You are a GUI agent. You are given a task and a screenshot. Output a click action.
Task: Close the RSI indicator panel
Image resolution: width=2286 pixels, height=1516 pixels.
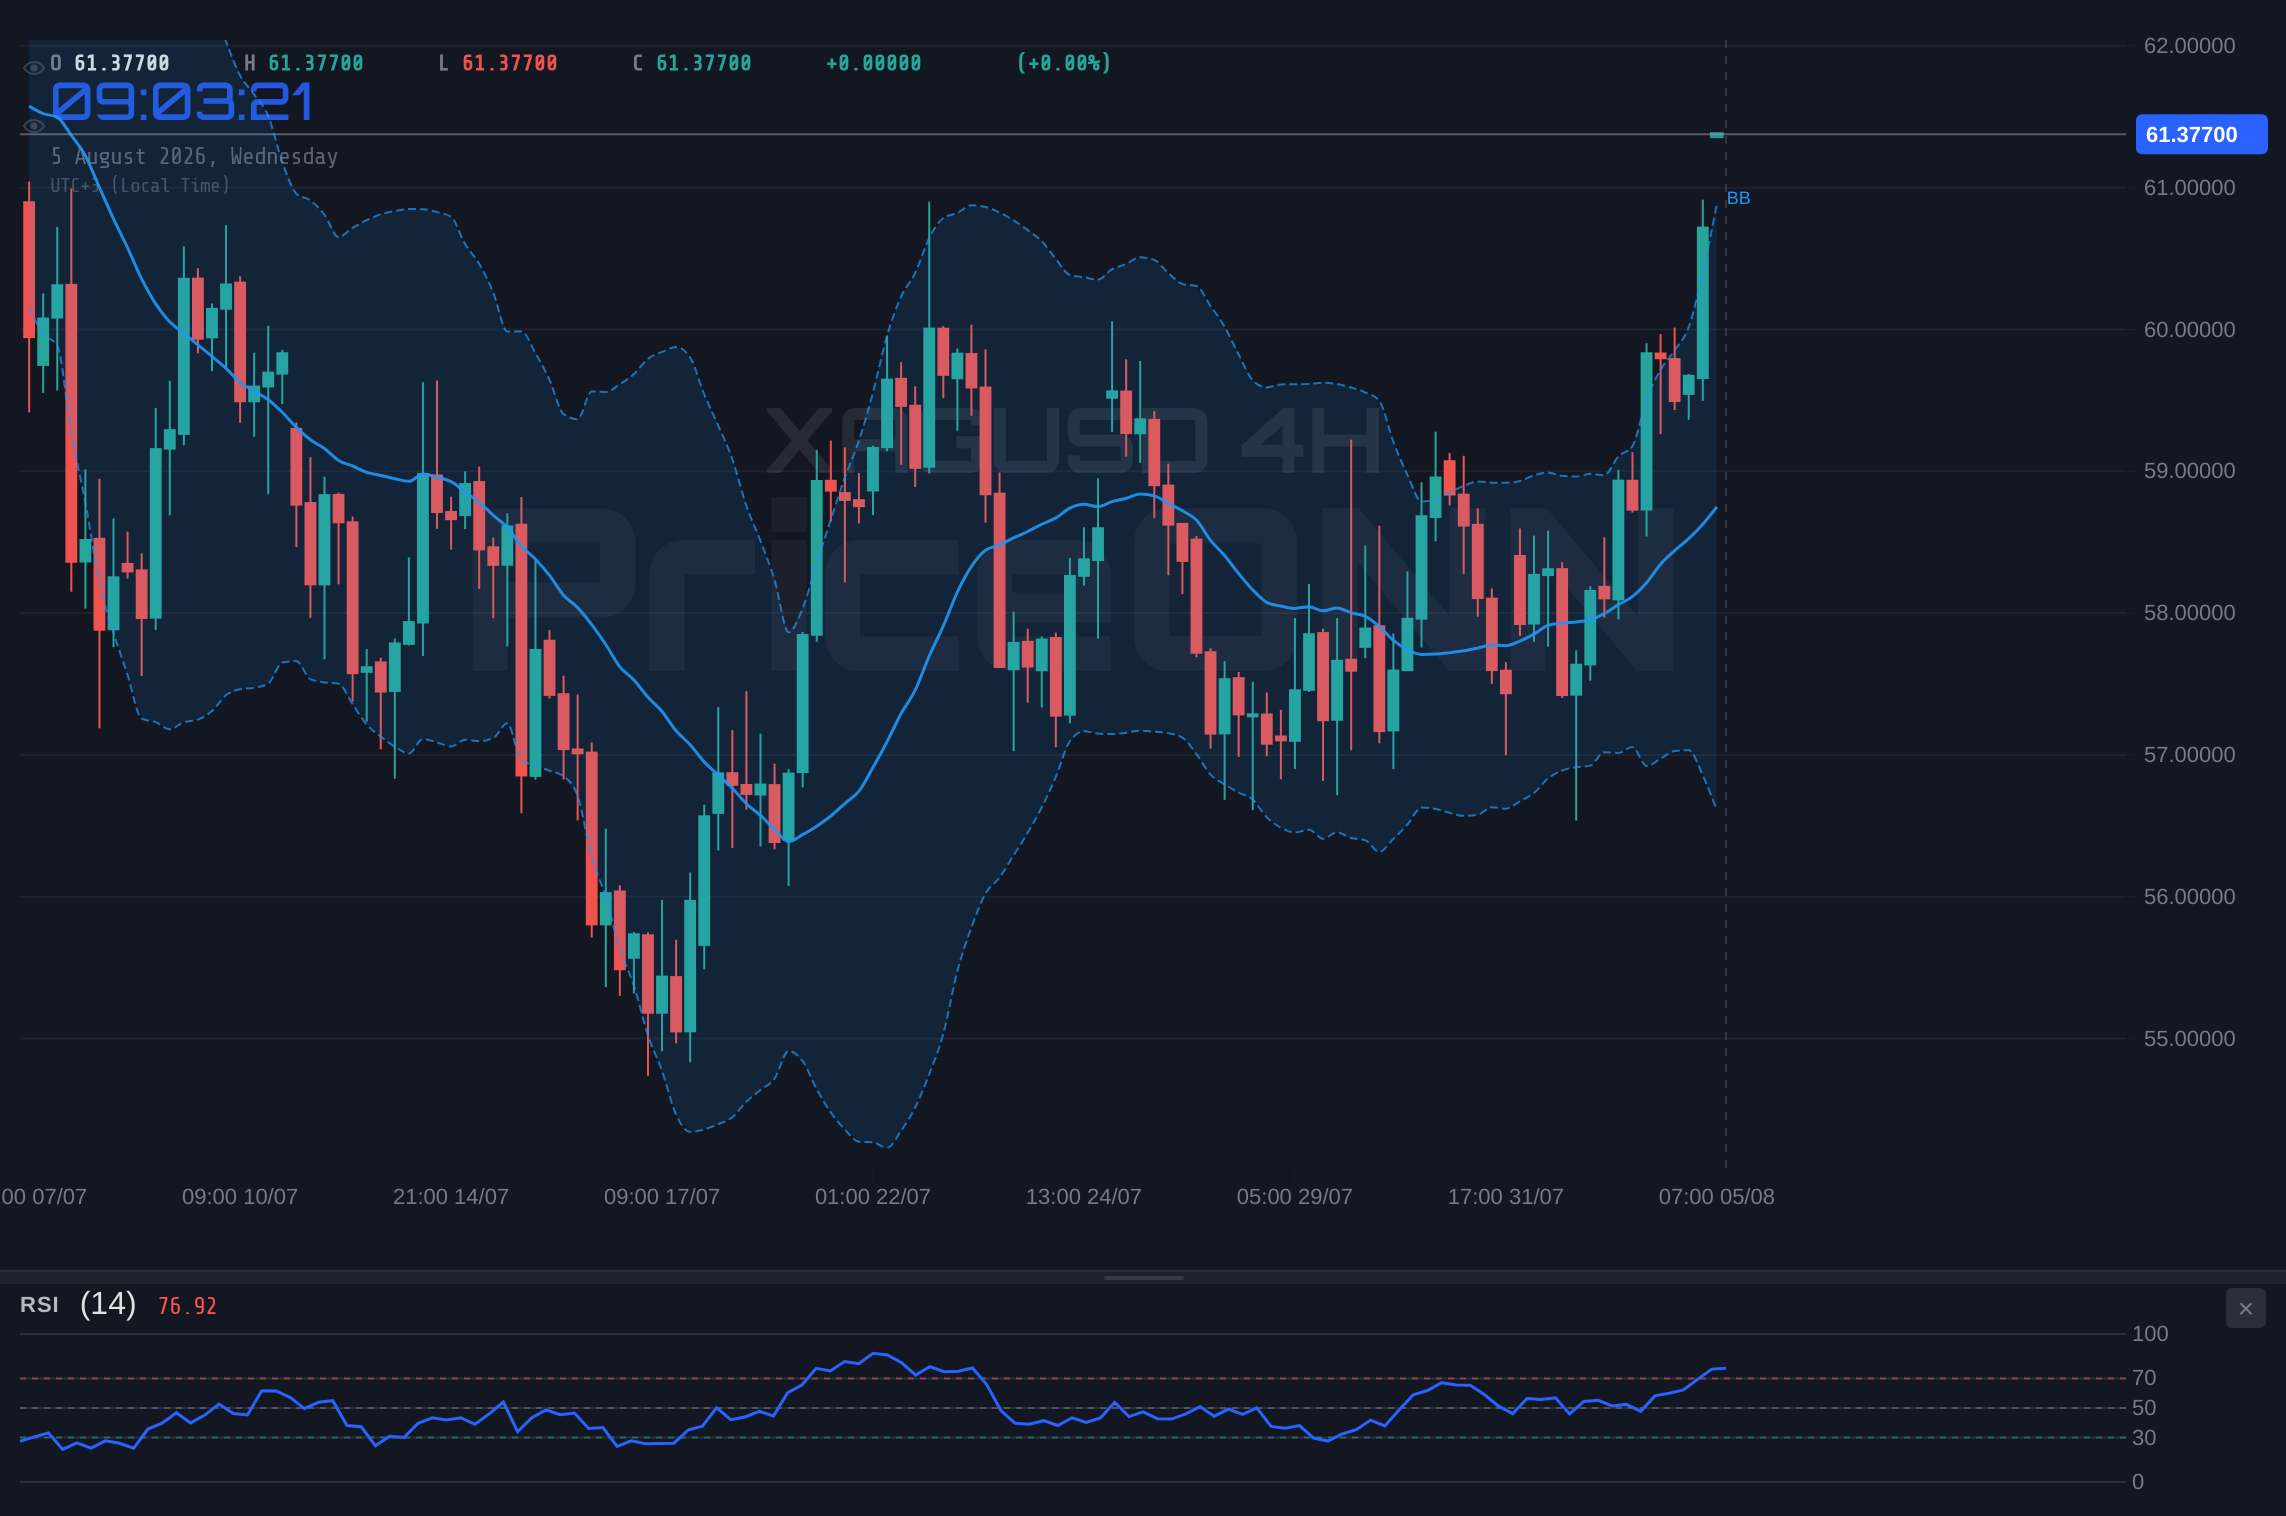coord(2245,1308)
